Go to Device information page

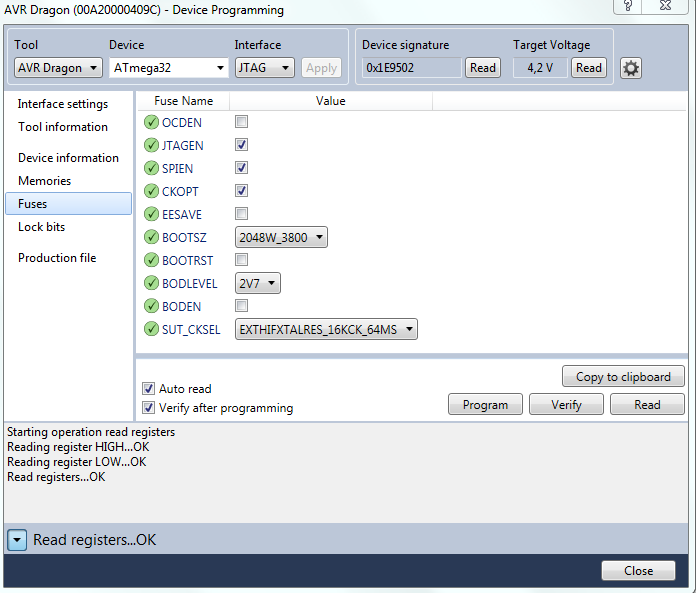pos(68,158)
